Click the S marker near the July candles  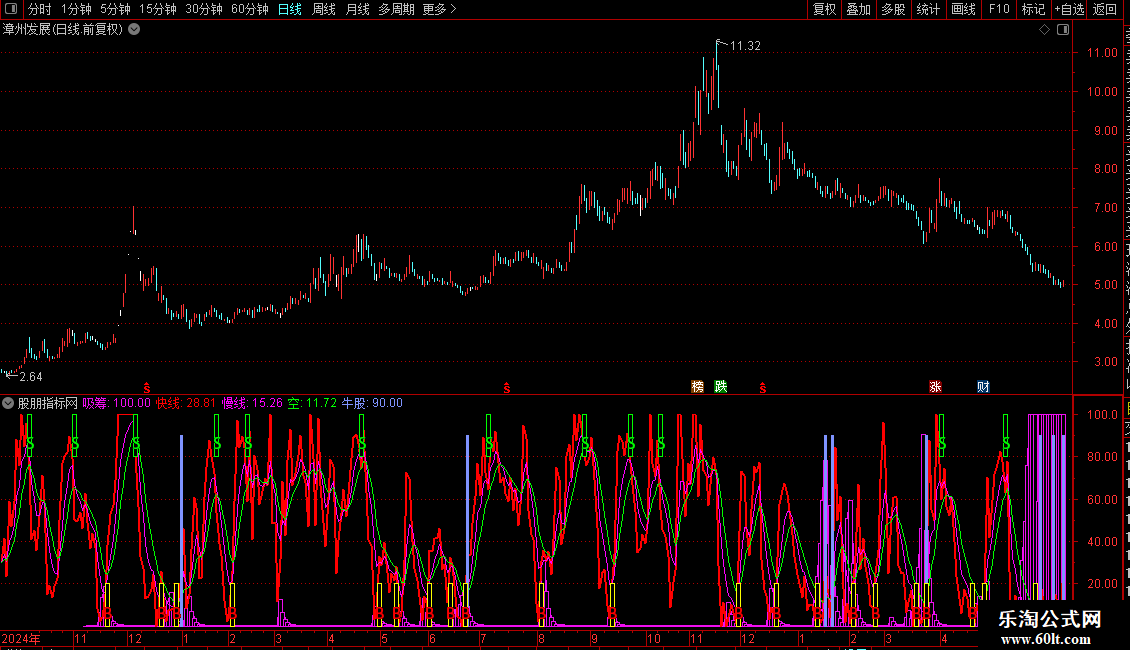pos(507,388)
